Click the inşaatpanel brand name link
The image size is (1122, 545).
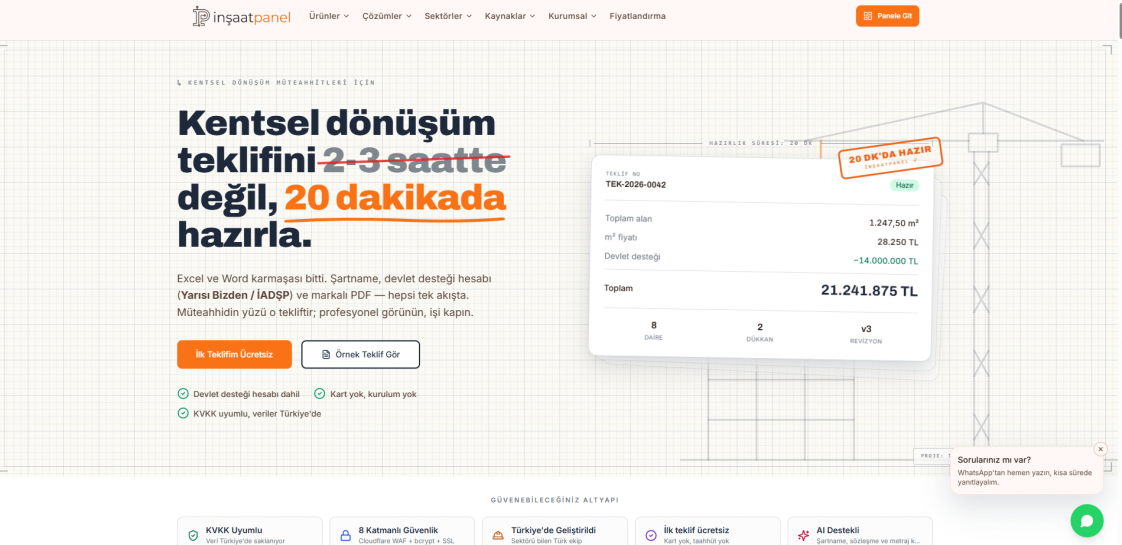tap(251, 17)
